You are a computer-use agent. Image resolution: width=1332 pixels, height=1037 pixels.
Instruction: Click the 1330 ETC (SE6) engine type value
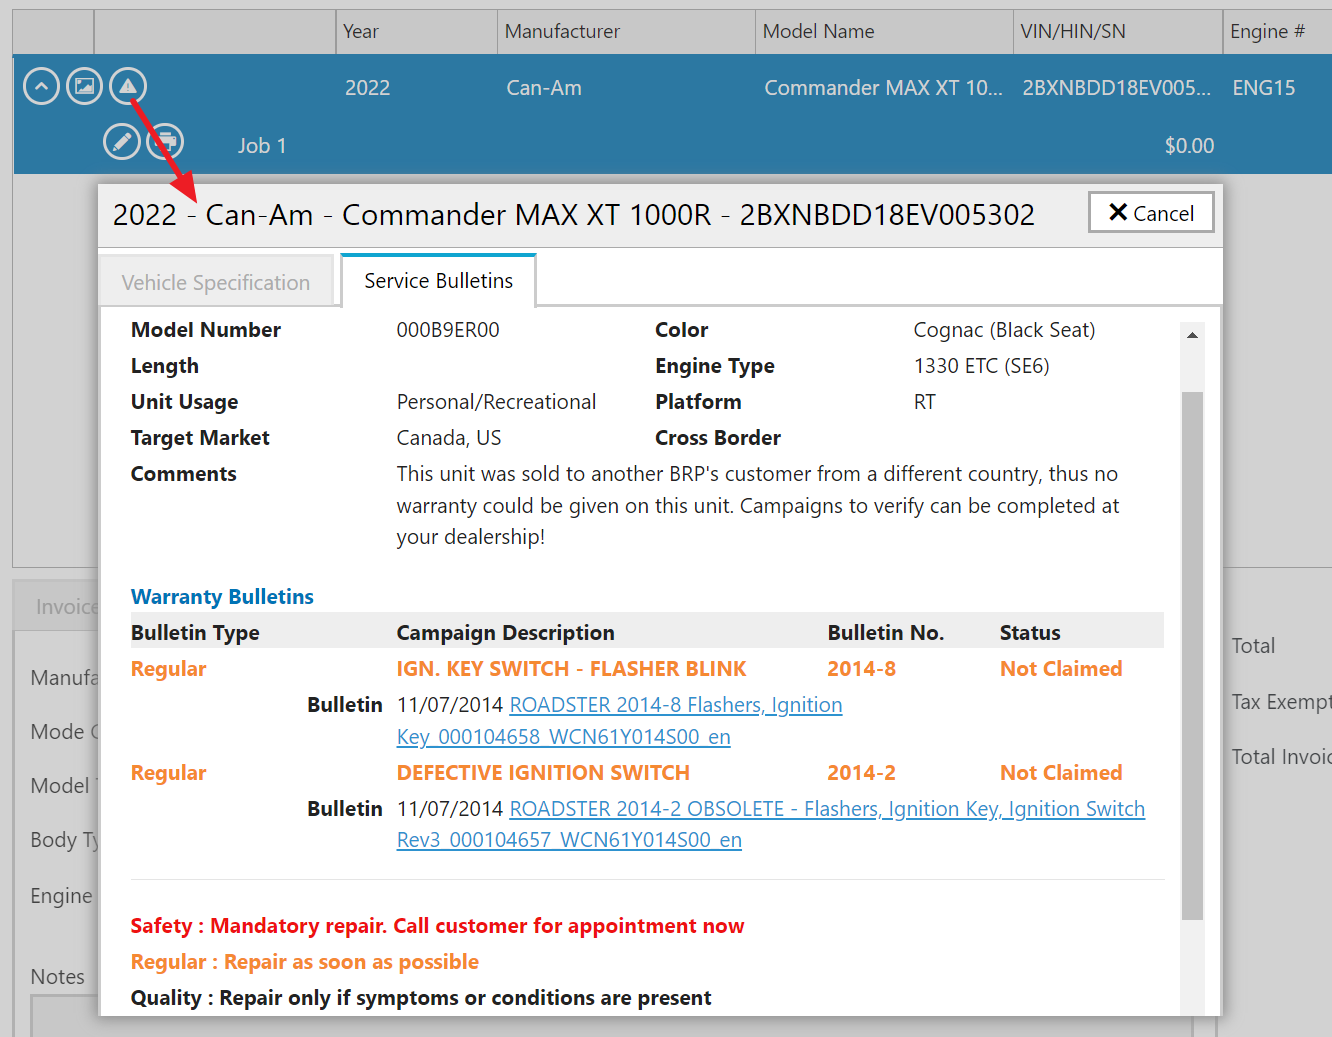[x=981, y=366]
